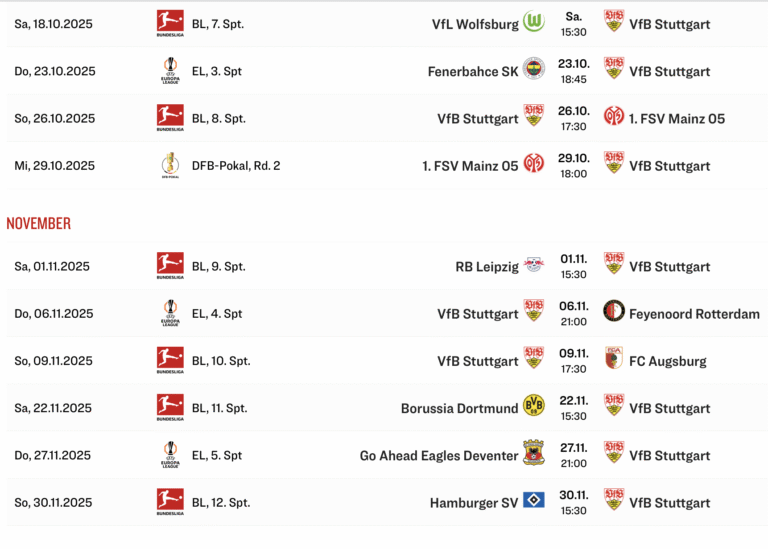Click the Hamburger SV diamond logo

point(534,502)
